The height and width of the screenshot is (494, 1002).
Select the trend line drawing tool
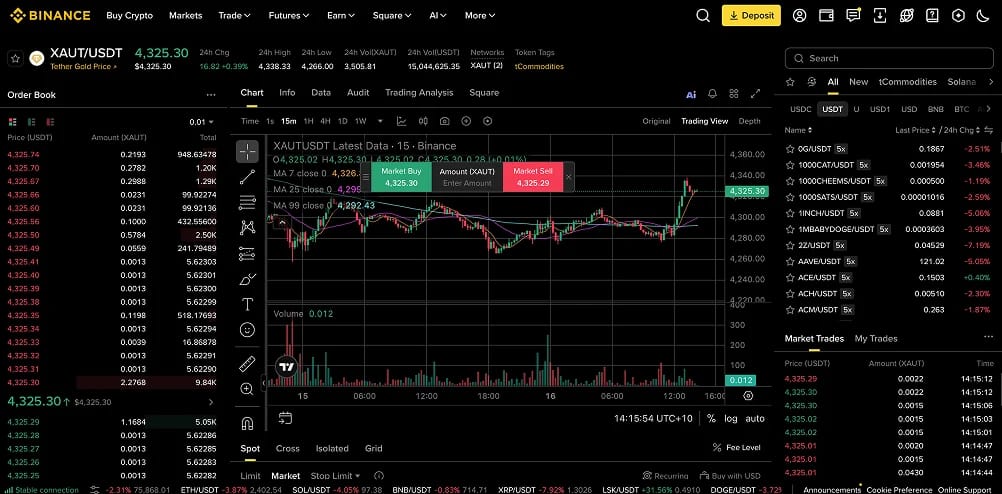coord(247,177)
